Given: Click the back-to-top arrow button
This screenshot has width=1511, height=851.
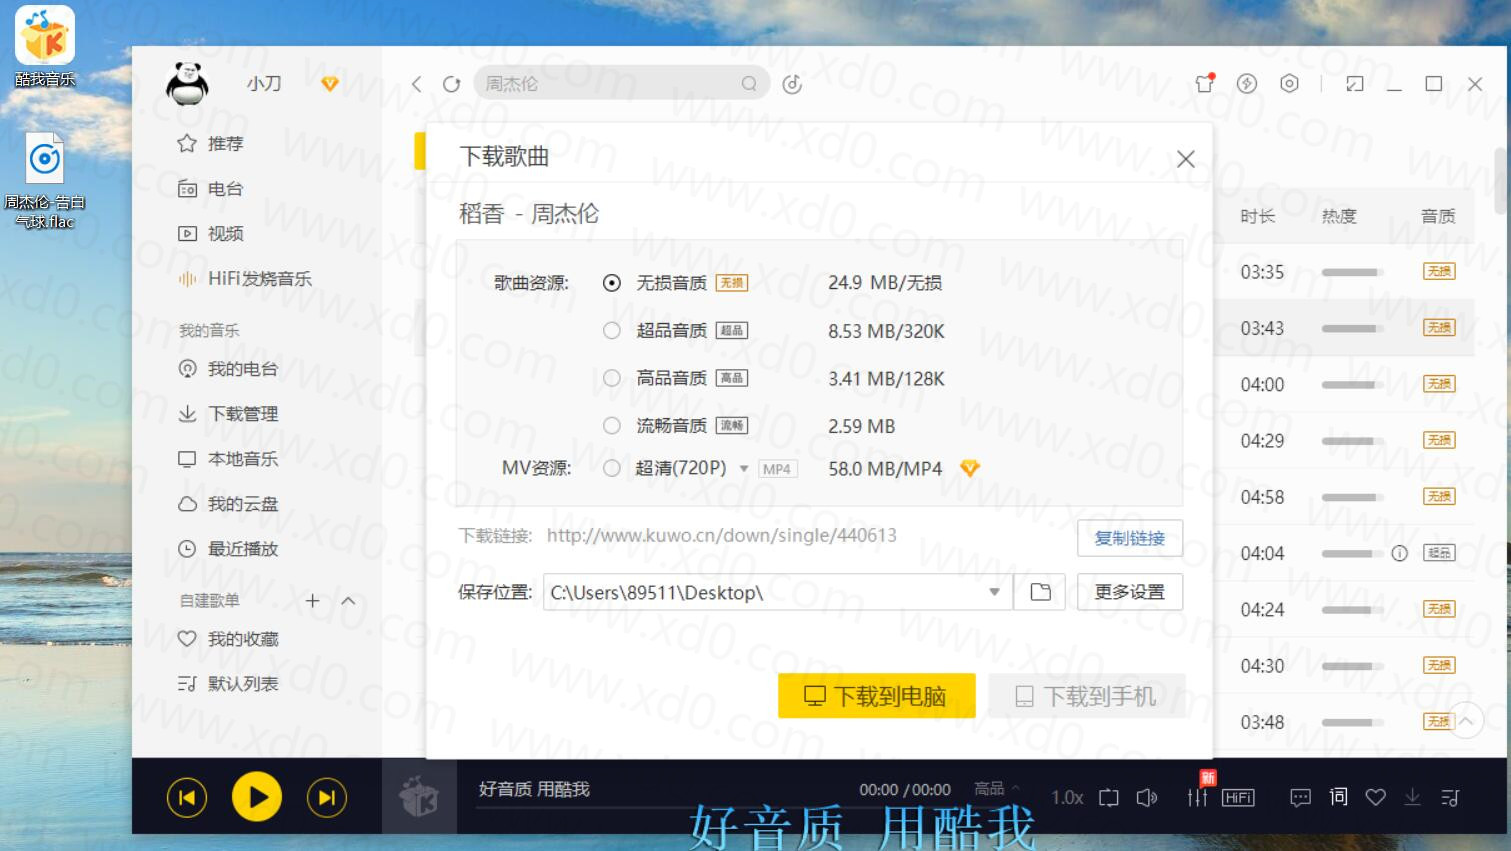Looking at the screenshot, I should click(x=1465, y=721).
